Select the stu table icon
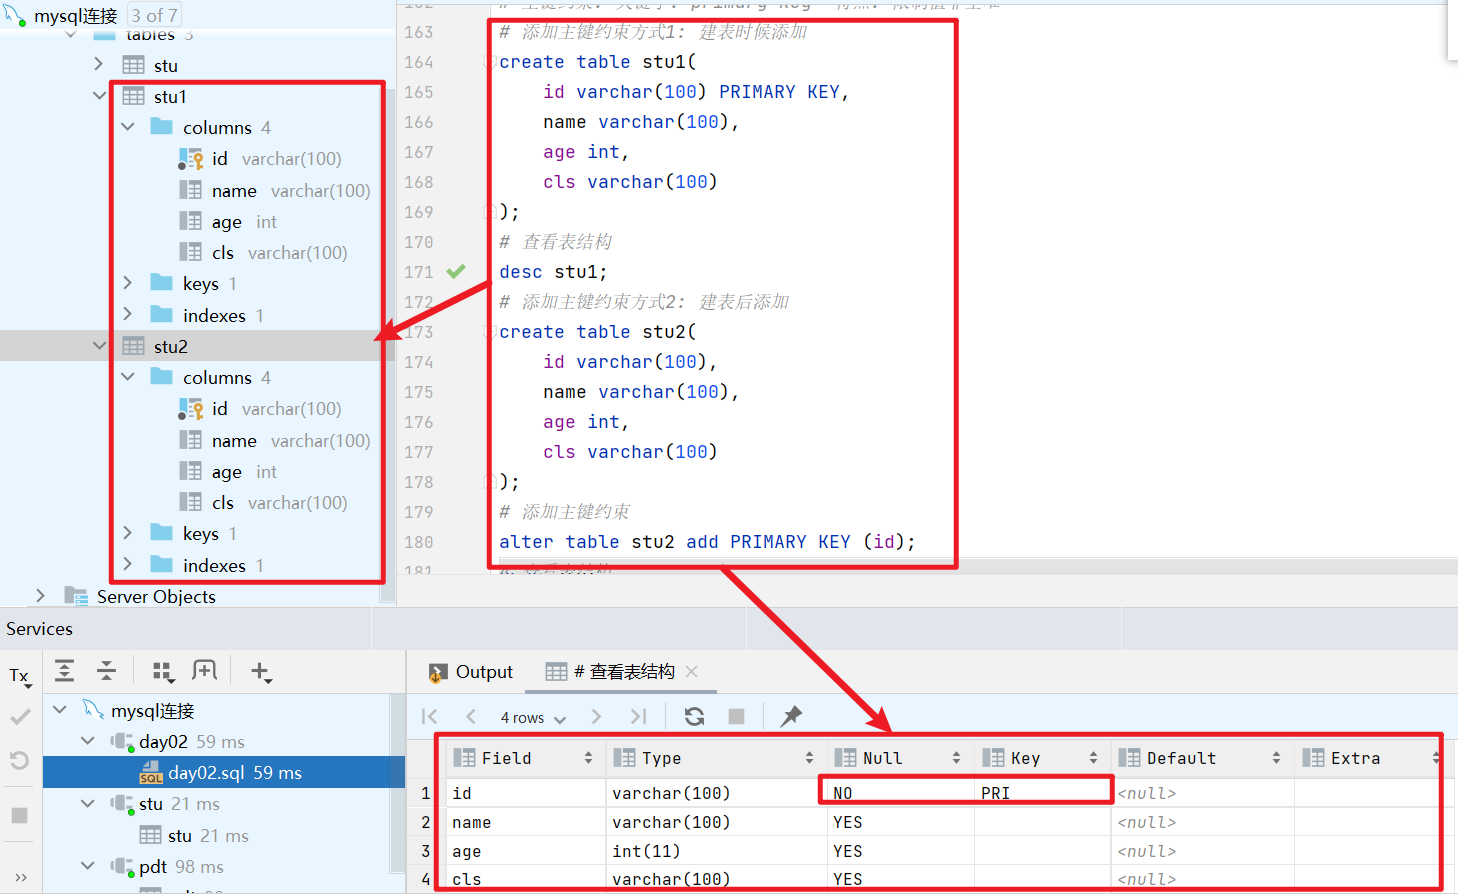1458x894 pixels. pyautogui.click(x=133, y=65)
